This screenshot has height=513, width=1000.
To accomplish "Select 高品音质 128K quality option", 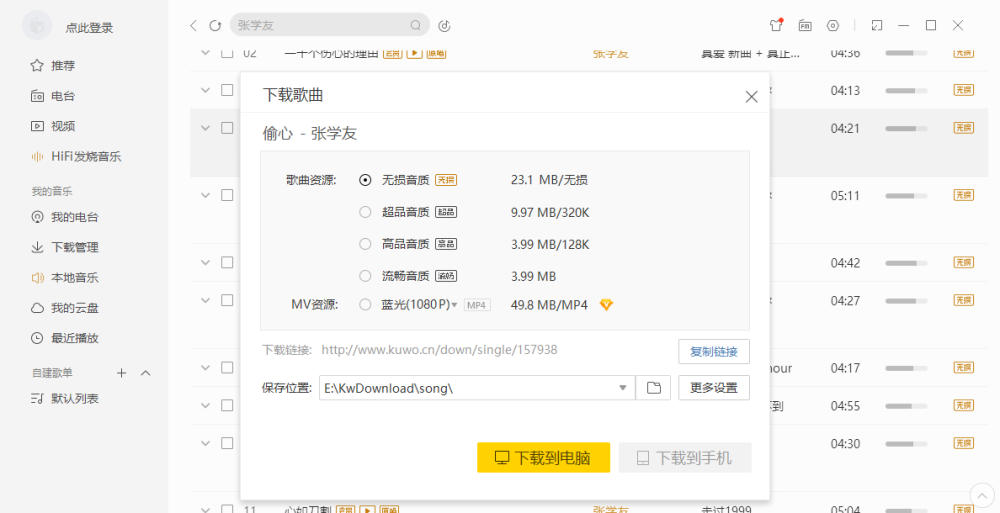I will click(365, 244).
